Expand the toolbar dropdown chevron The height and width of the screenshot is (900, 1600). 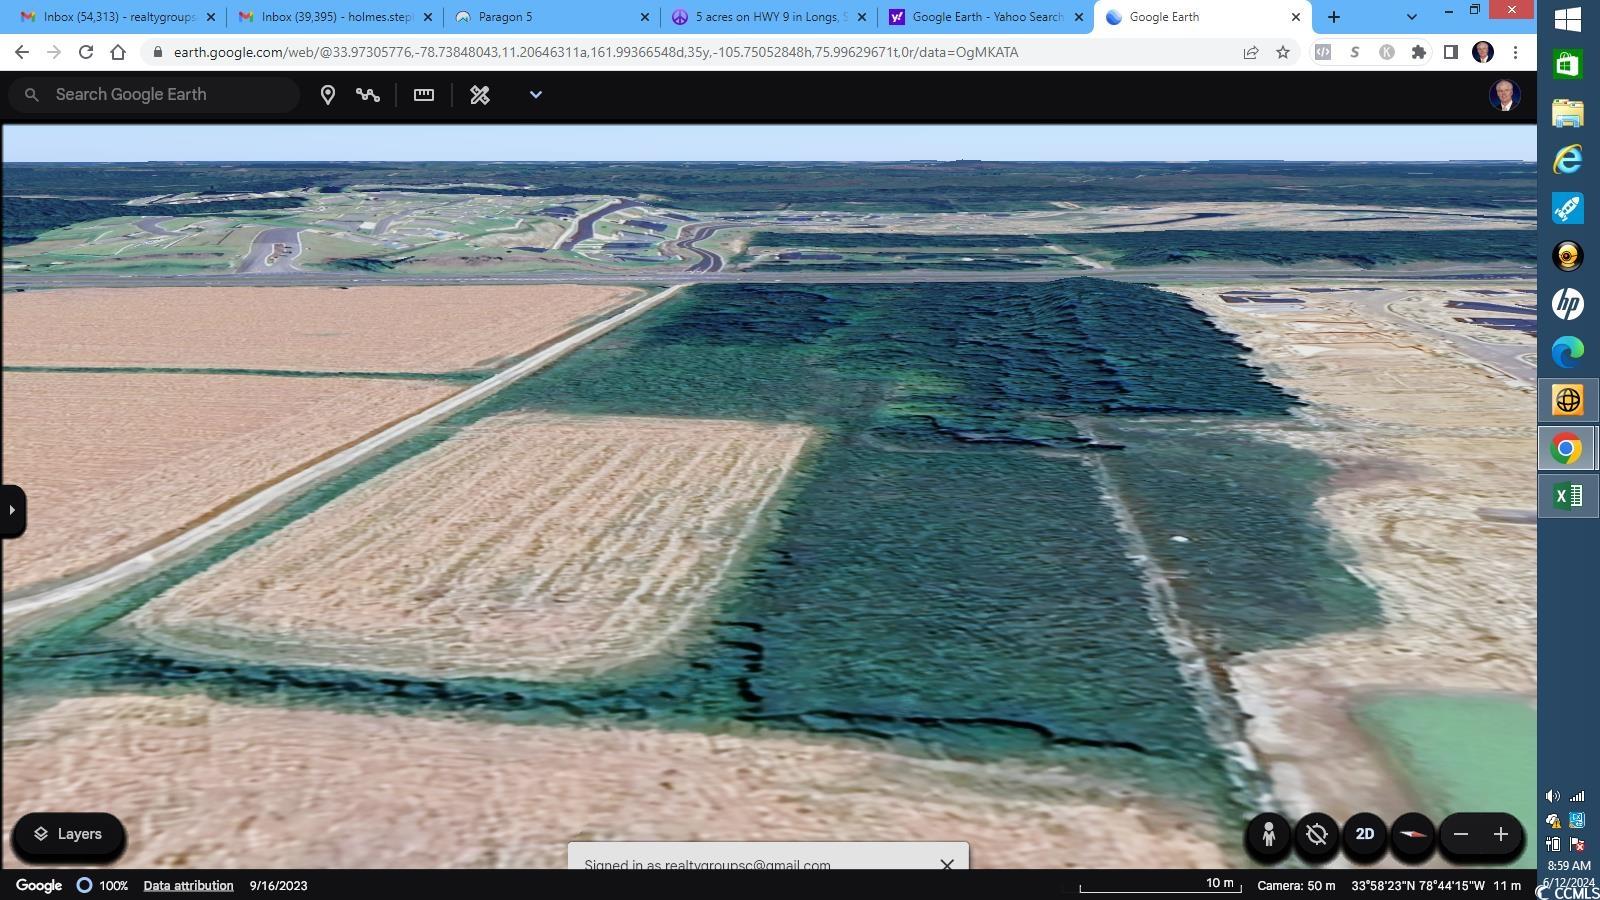point(536,95)
